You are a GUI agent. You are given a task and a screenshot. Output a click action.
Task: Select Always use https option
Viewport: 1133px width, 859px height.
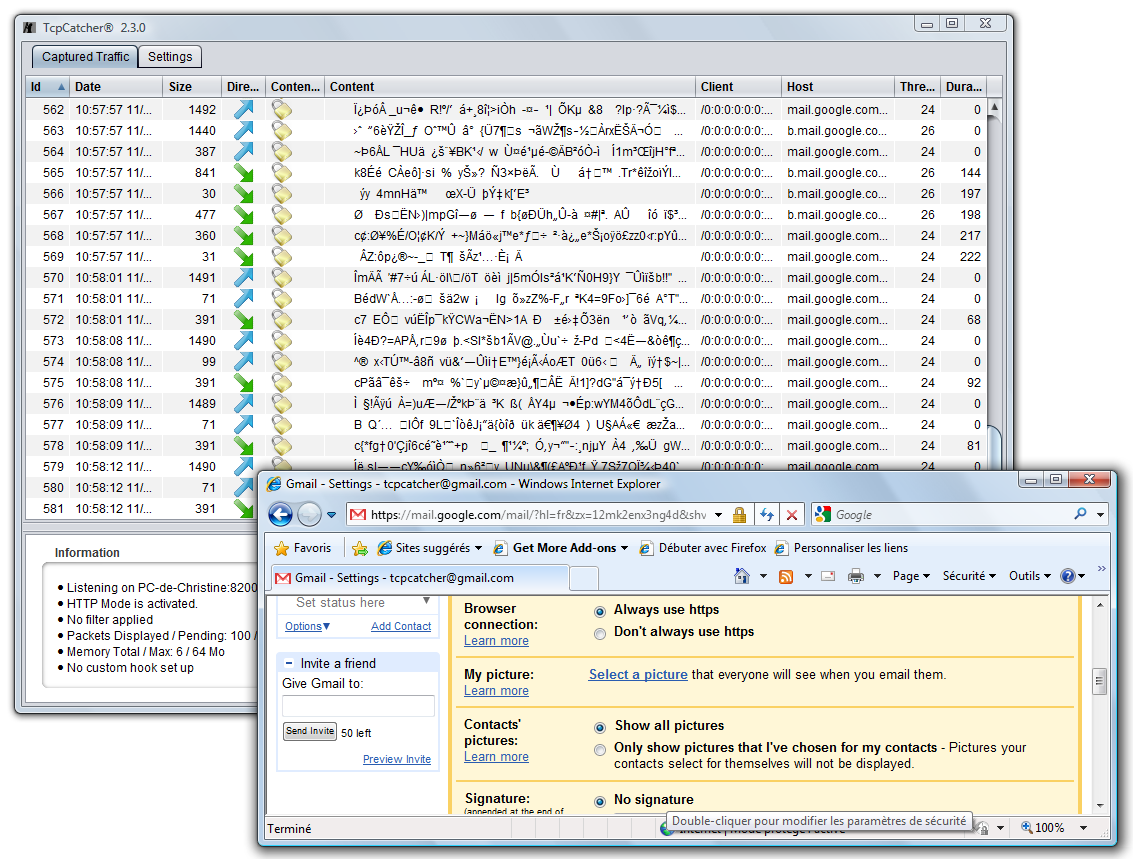pyautogui.click(x=600, y=611)
